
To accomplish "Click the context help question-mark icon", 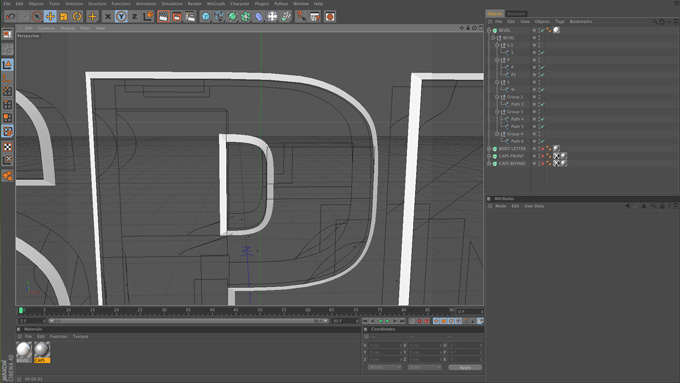I will pyautogui.click(x=301, y=16).
